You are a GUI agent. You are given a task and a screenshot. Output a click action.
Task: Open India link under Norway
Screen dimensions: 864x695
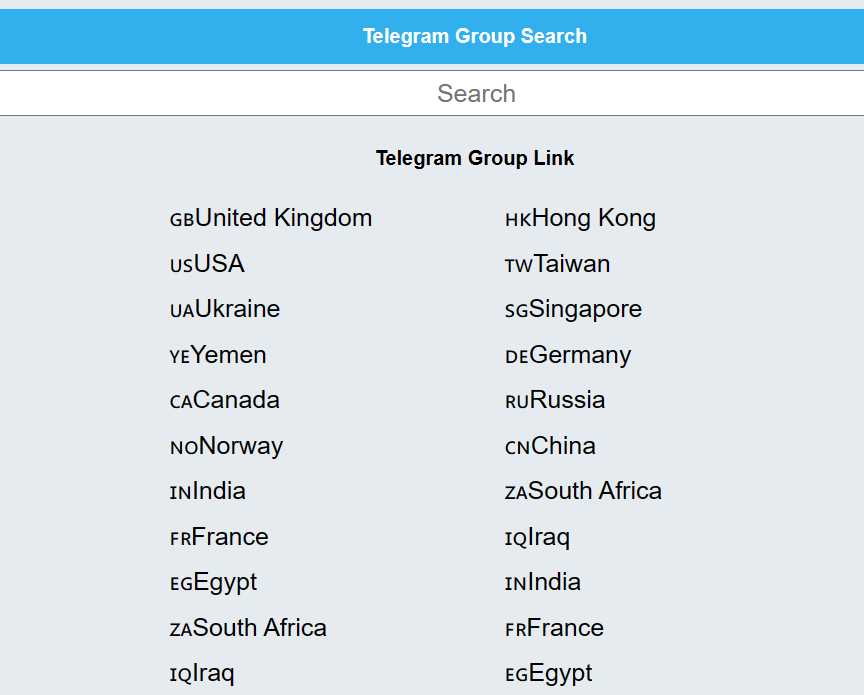click(208, 491)
